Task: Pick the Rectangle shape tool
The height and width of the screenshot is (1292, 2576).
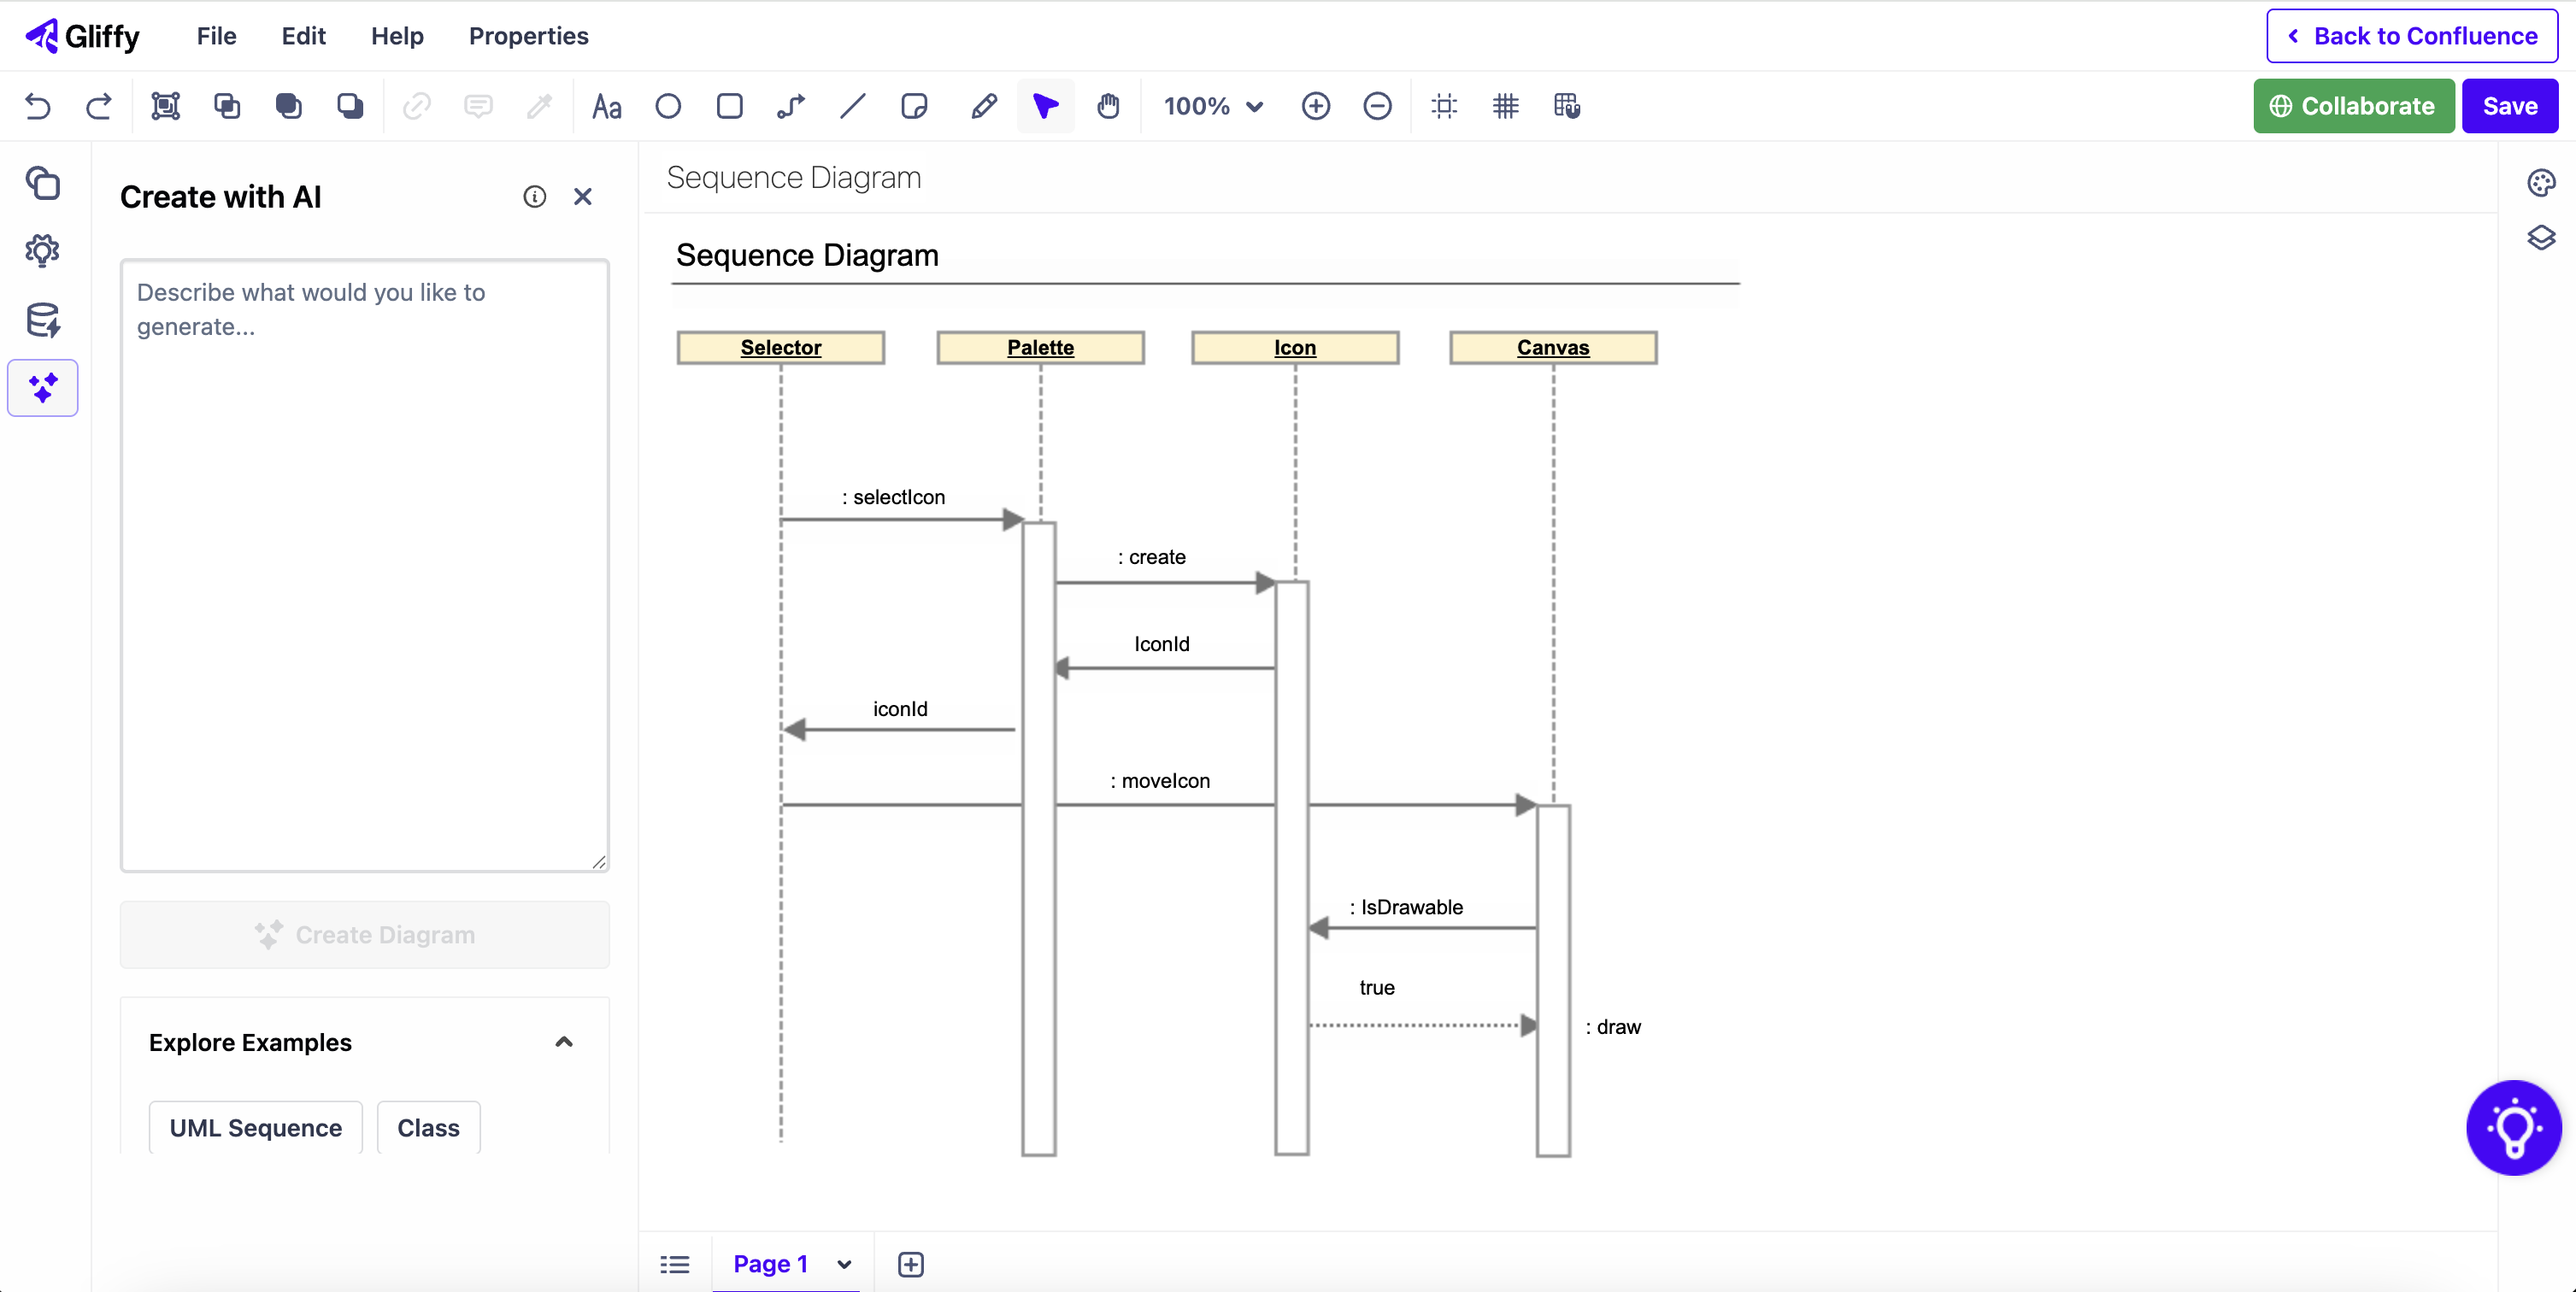Action: [730, 106]
